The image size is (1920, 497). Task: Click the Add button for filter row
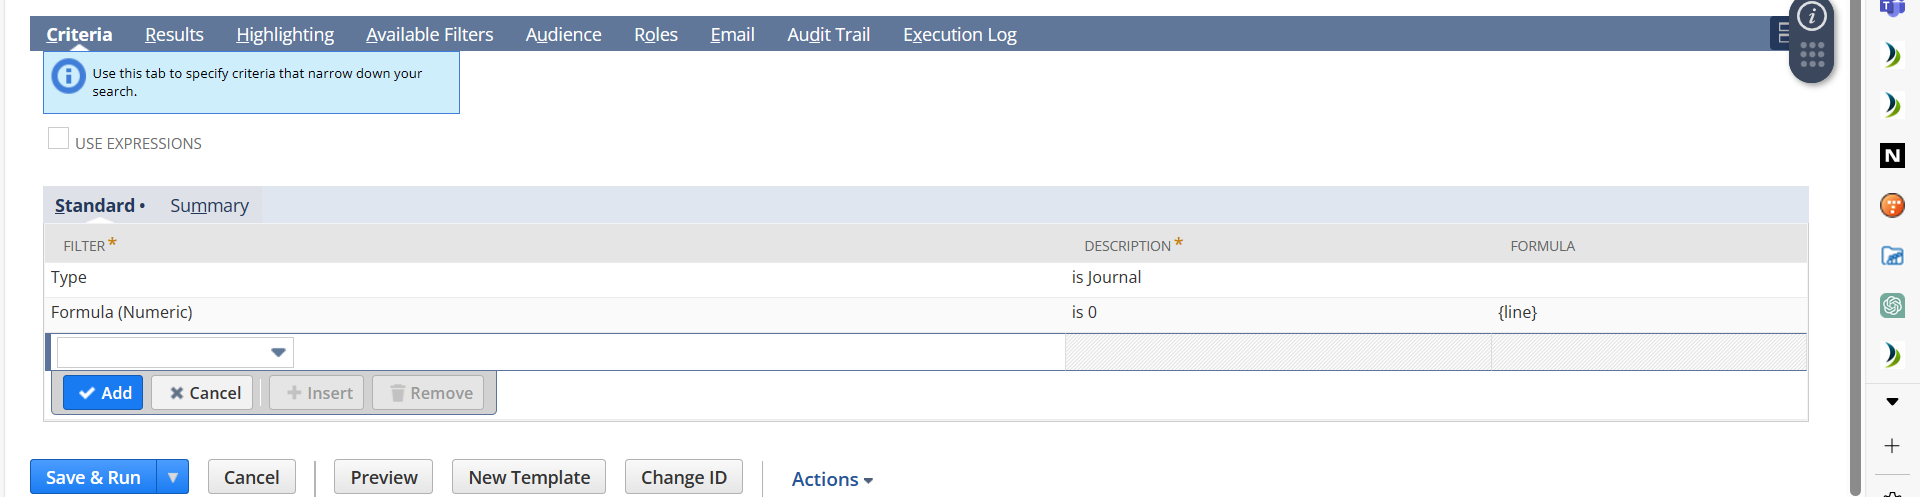(x=104, y=393)
